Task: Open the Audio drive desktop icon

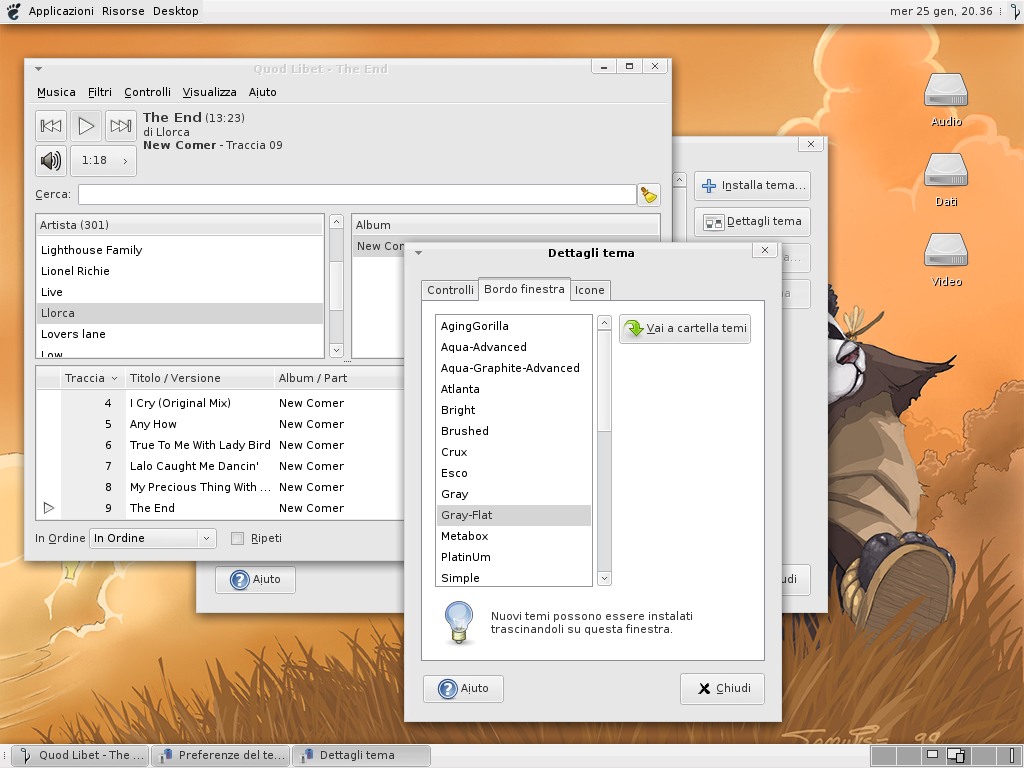Action: pyautogui.click(x=946, y=99)
